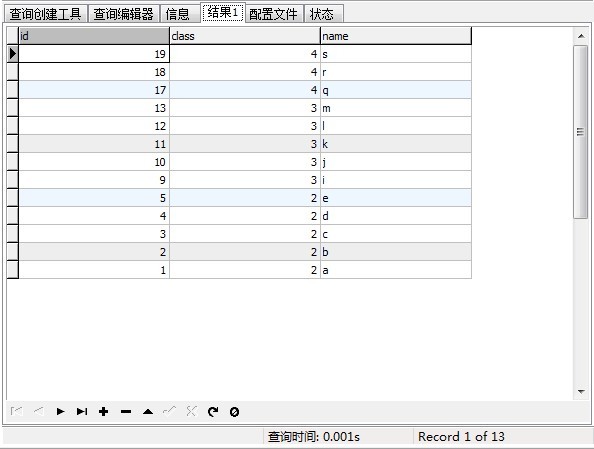This screenshot has width=594, height=449.
Task: Select the 结果1 tab
Action: coord(223,13)
